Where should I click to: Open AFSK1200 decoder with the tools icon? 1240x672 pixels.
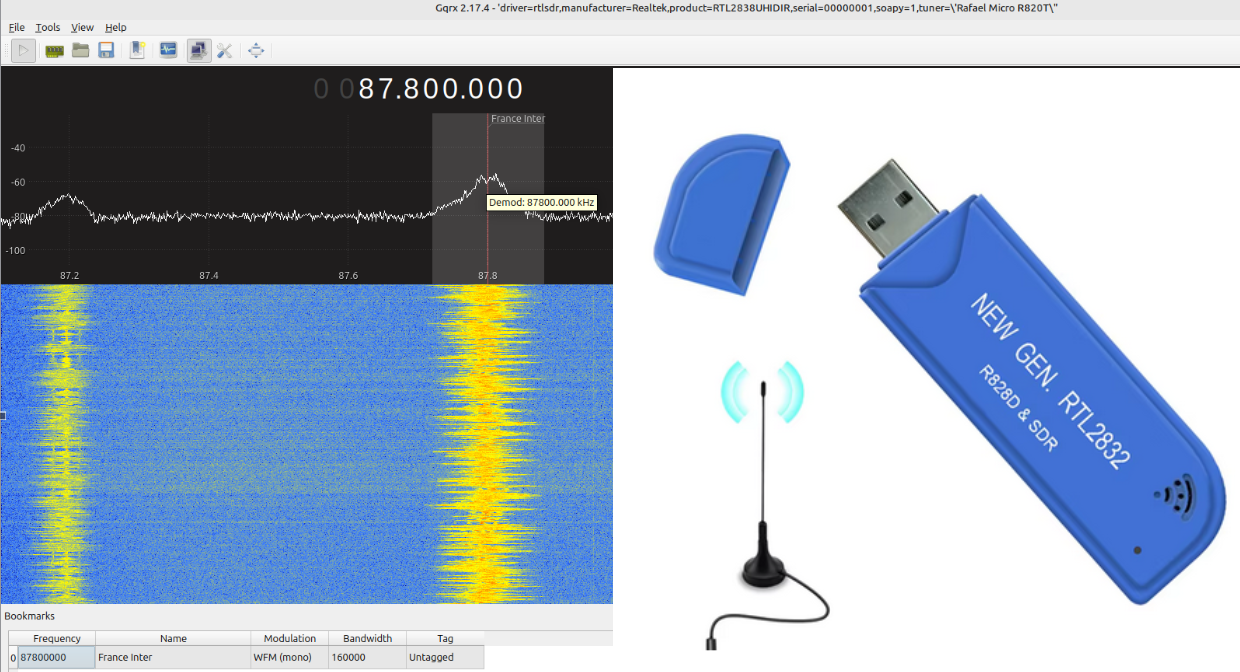224,50
